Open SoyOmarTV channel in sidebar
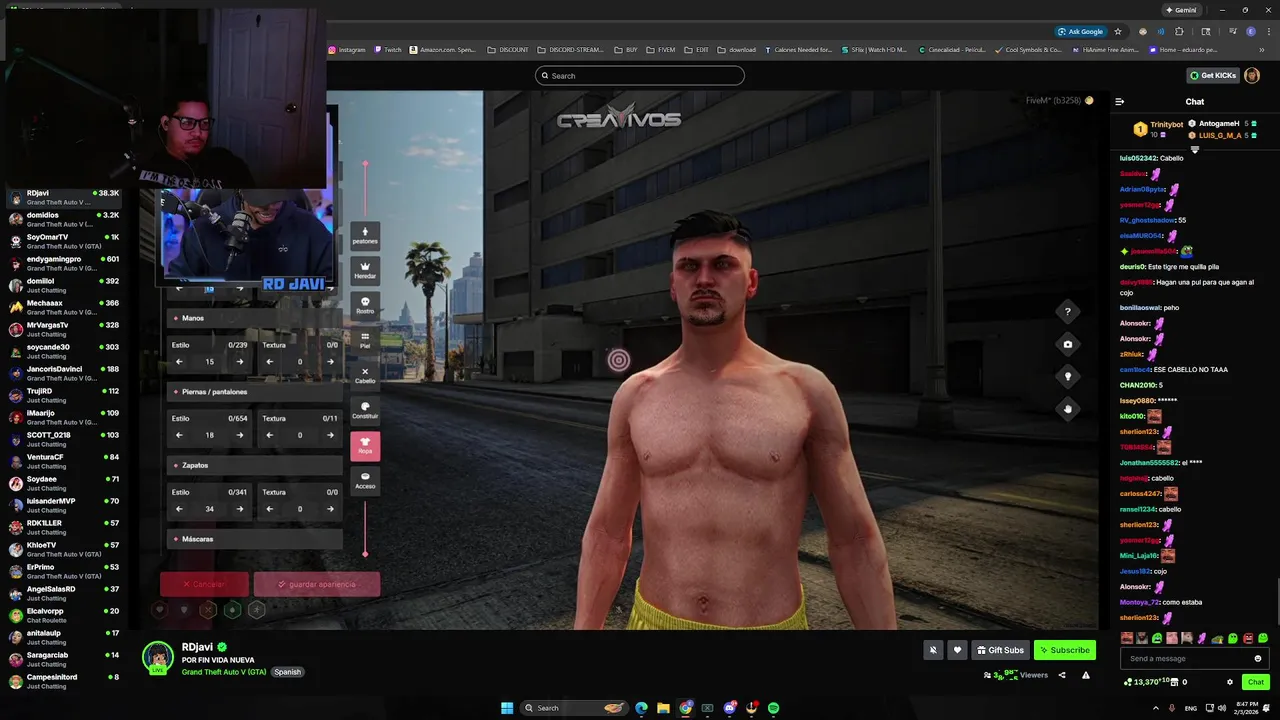This screenshot has width=1280, height=720. [64, 241]
